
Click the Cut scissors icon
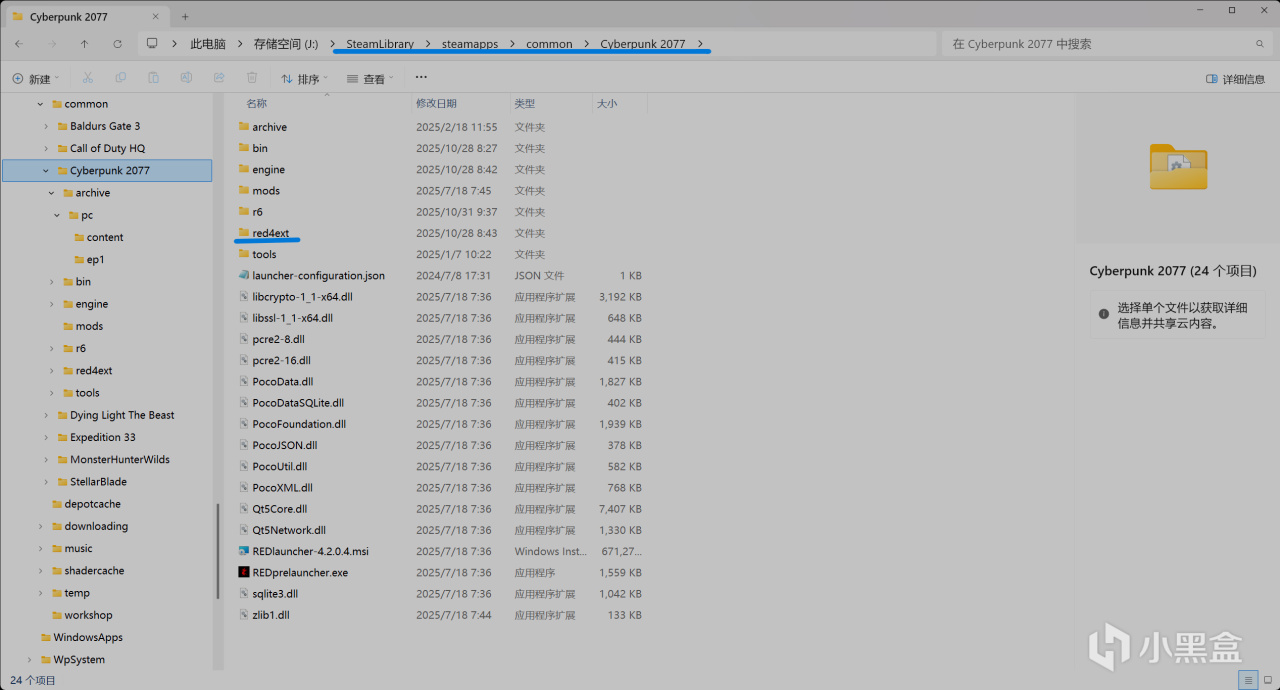(87, 78)
